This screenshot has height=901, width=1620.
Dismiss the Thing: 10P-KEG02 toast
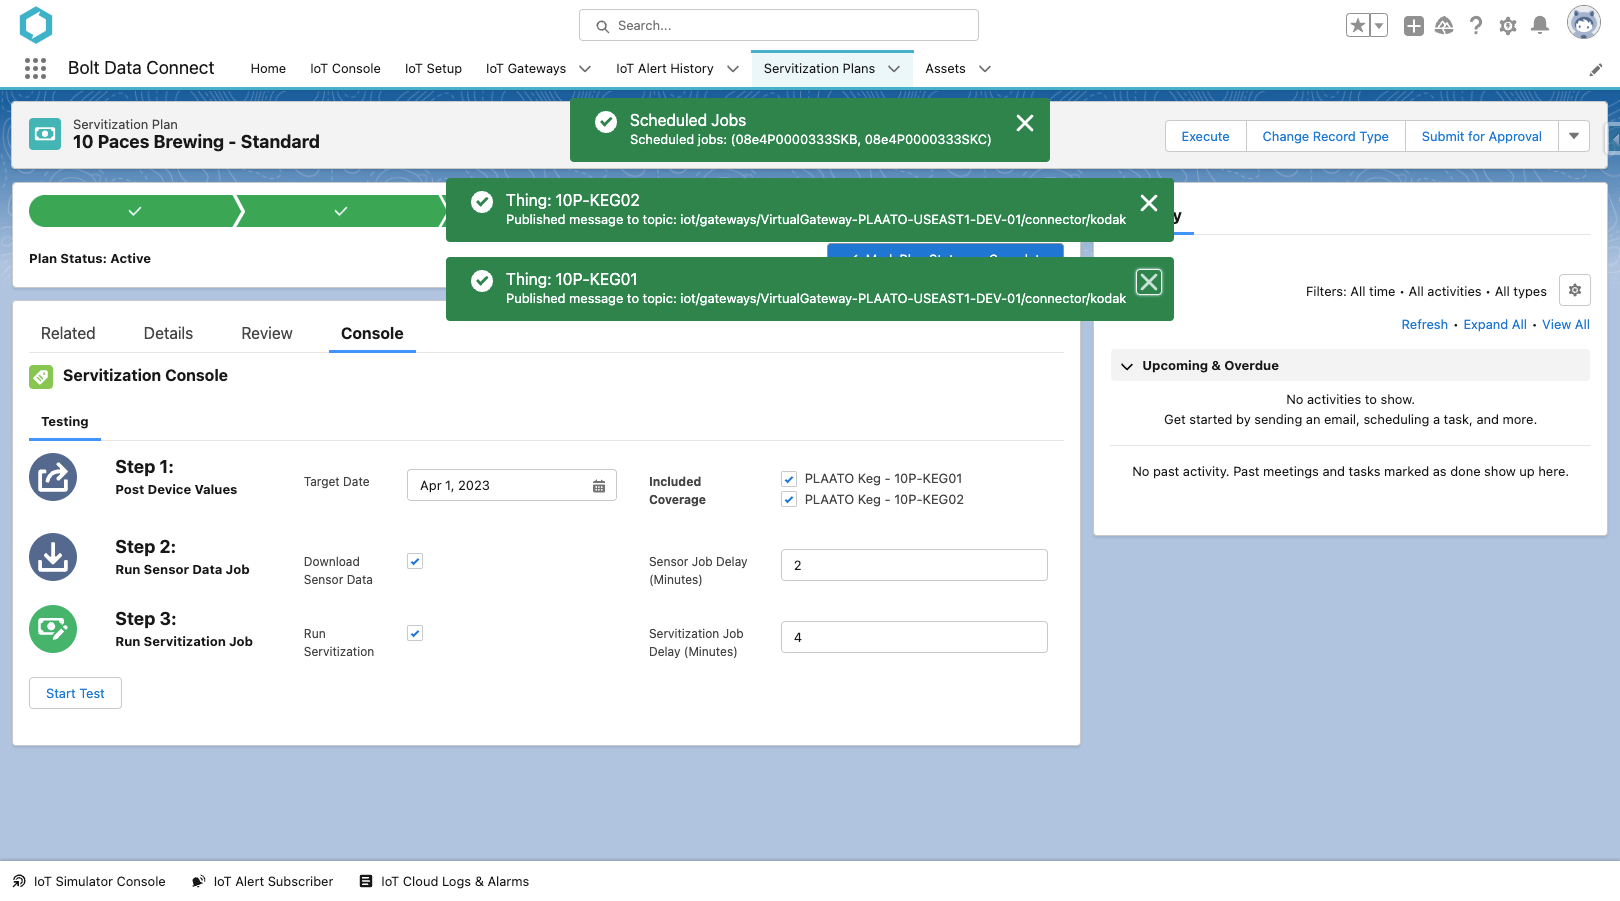(1149, 203)
